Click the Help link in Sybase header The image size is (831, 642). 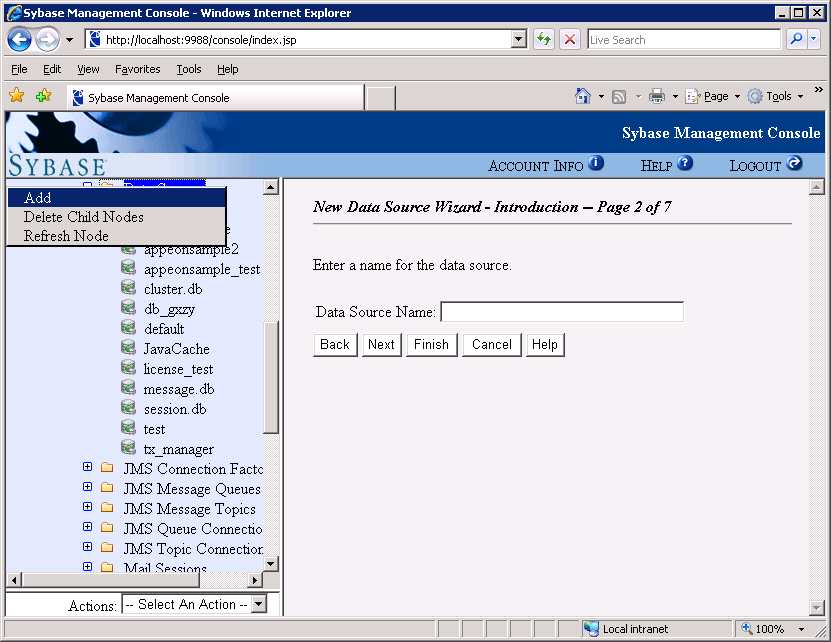pyautogui.click(x=666, y=165)
